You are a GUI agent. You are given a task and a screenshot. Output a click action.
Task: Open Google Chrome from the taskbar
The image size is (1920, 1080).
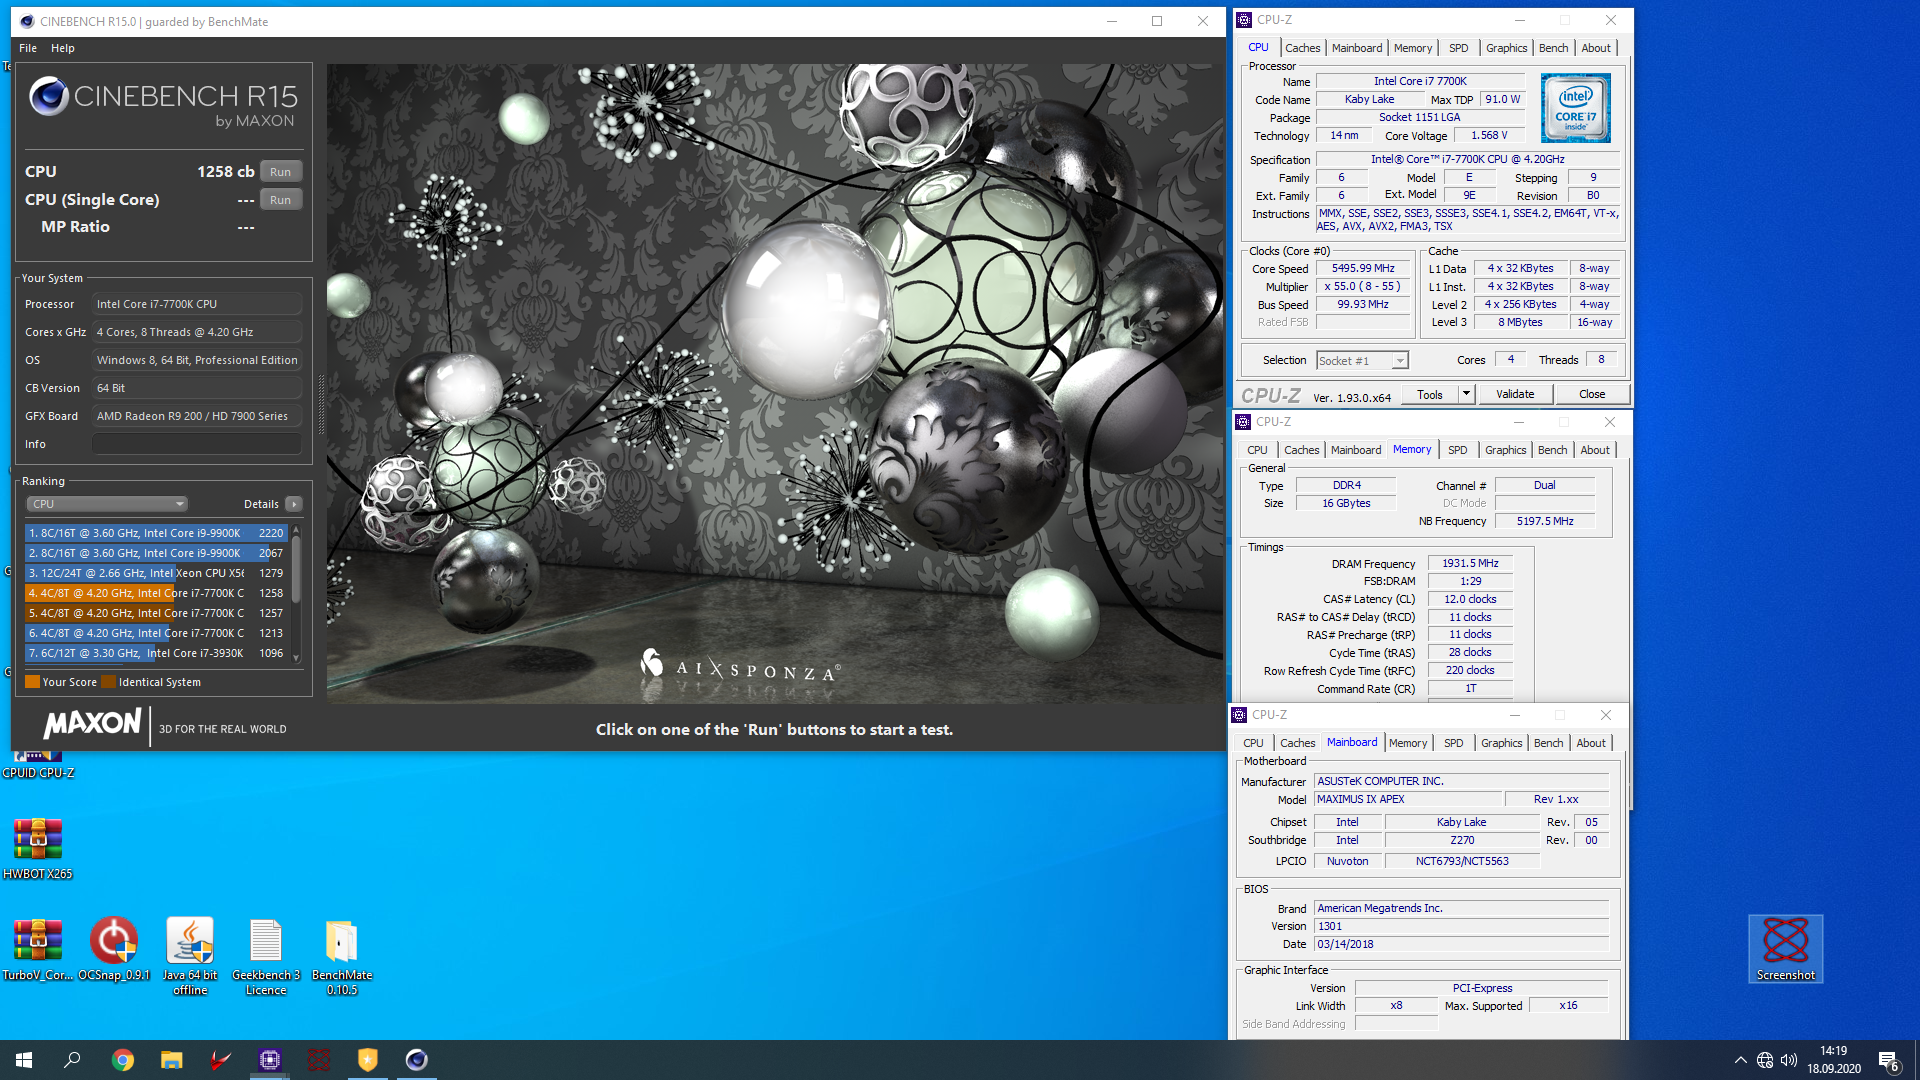pyautogui.click(x=123, y=1060)
